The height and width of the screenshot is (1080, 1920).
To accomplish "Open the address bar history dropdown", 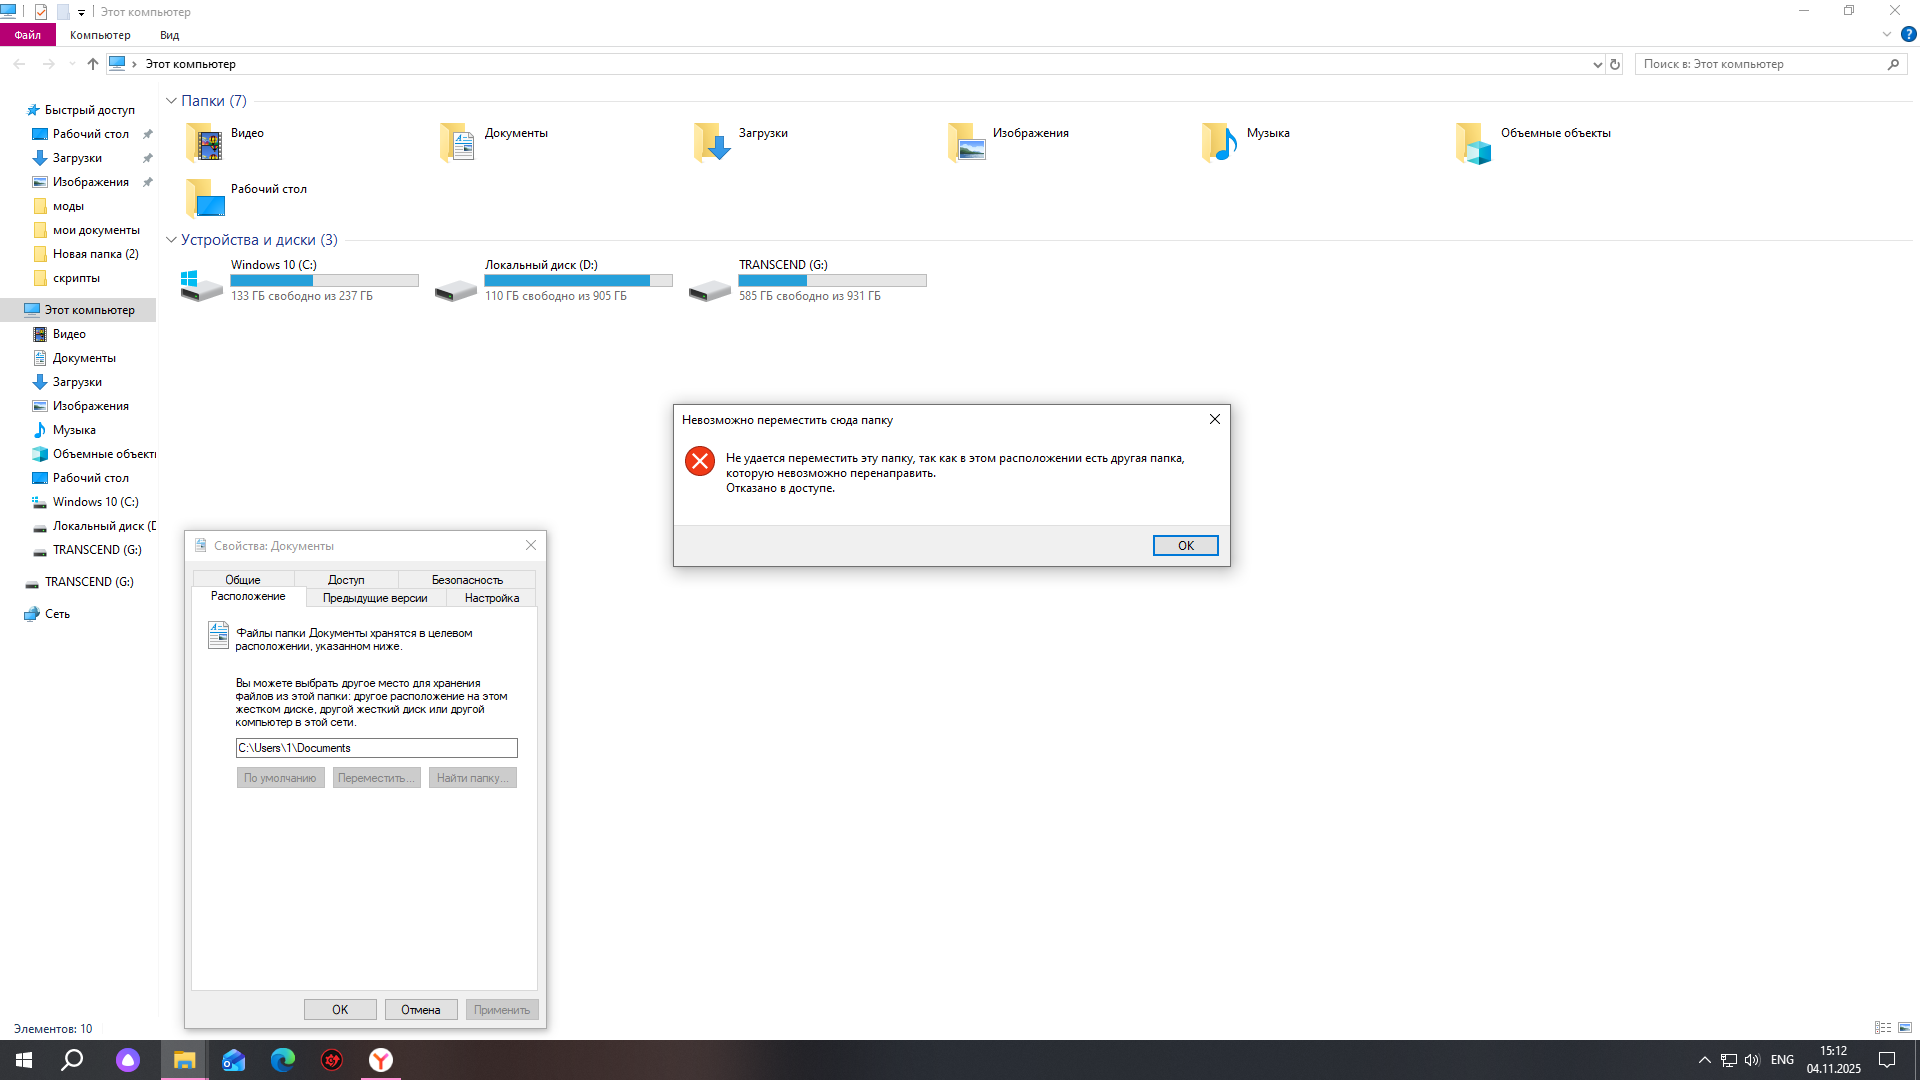I will [x=1597, y=64].
